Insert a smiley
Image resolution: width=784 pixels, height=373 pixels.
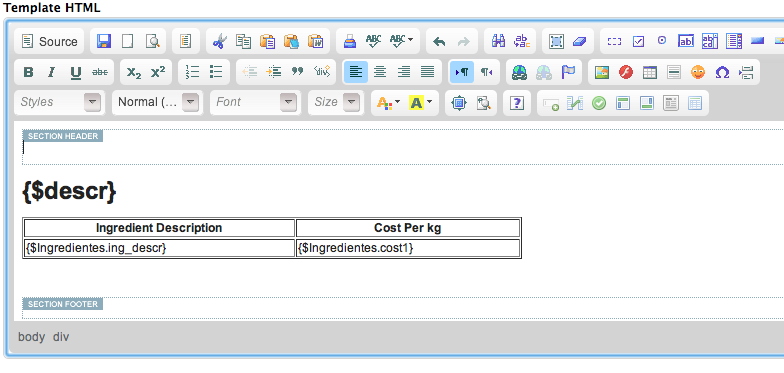coord(698,72)
